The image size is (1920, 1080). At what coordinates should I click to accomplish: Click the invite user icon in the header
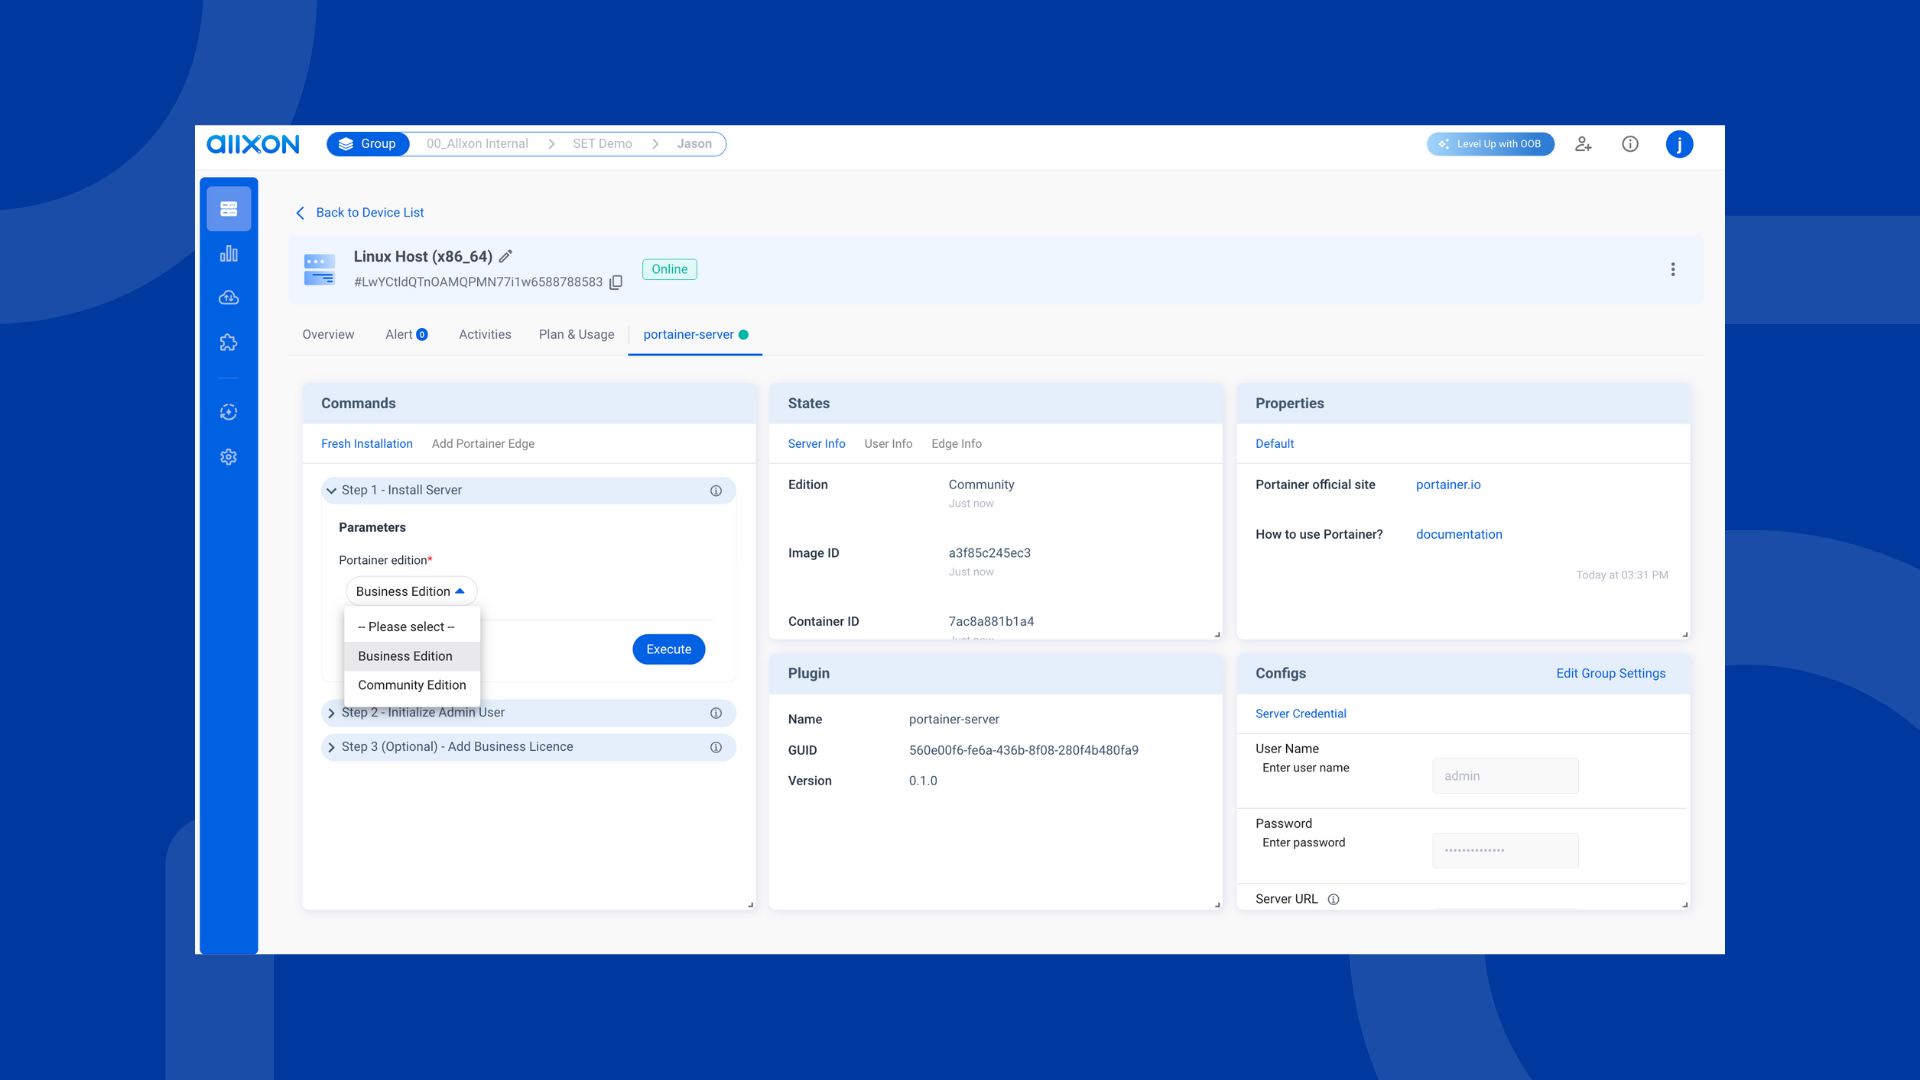pos(1583,144)
